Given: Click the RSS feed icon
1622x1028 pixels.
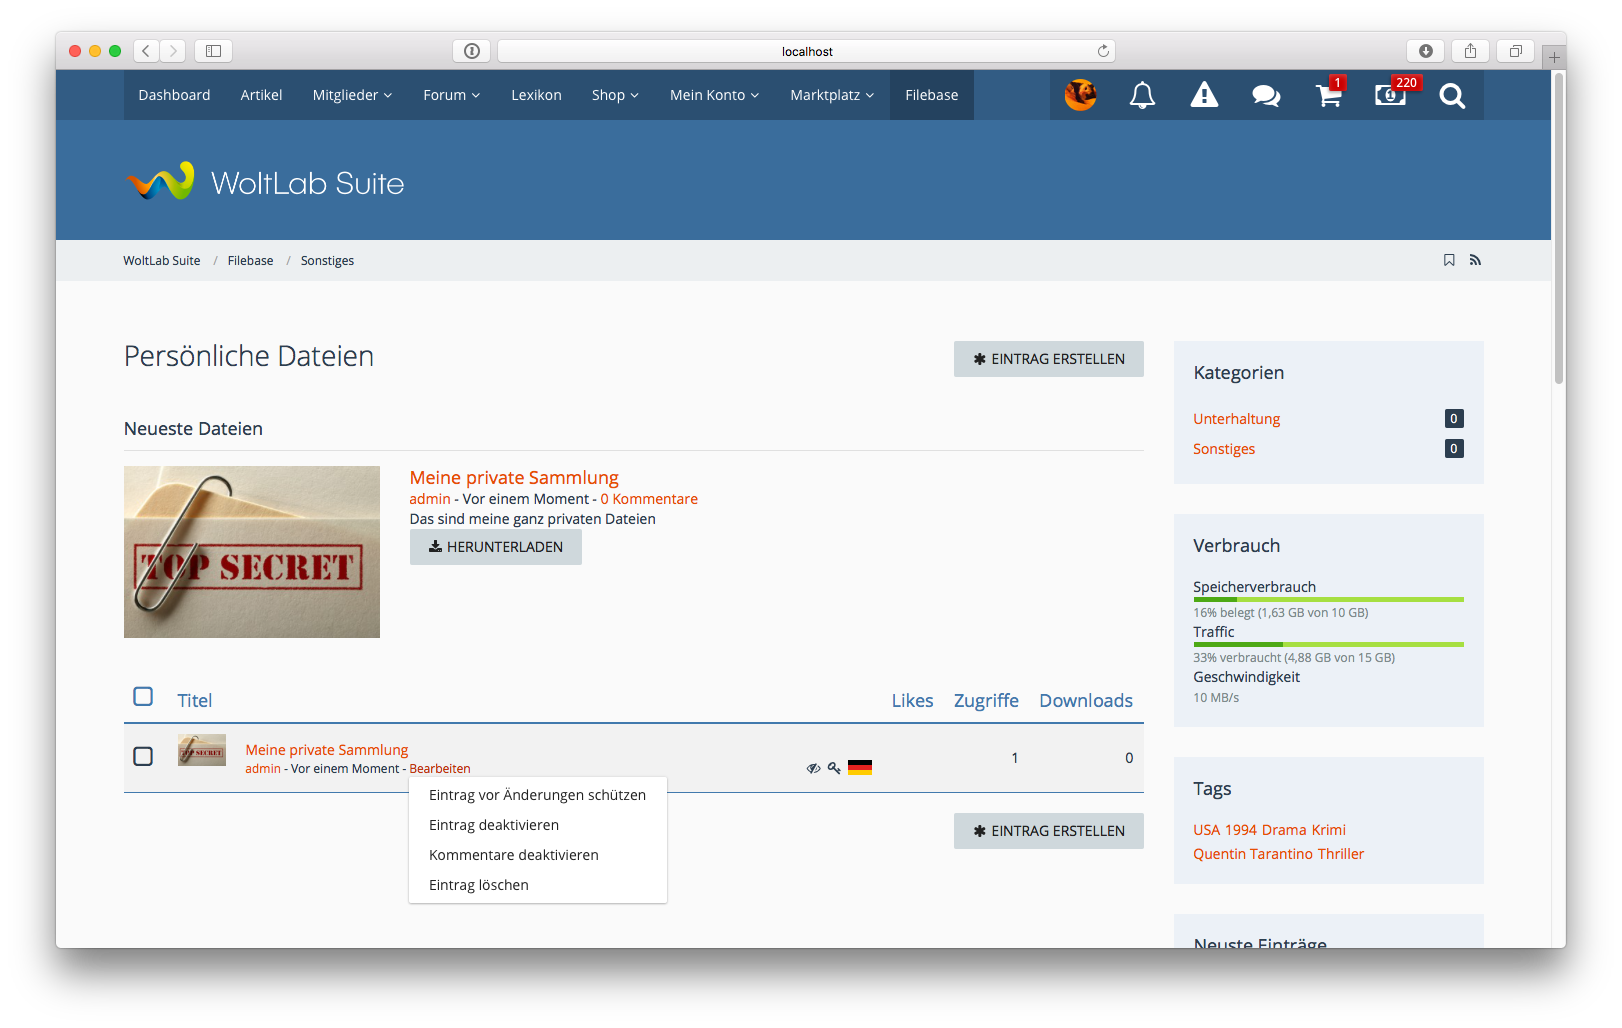Looking at the screenshot, I should click(x=1475, y=260).
